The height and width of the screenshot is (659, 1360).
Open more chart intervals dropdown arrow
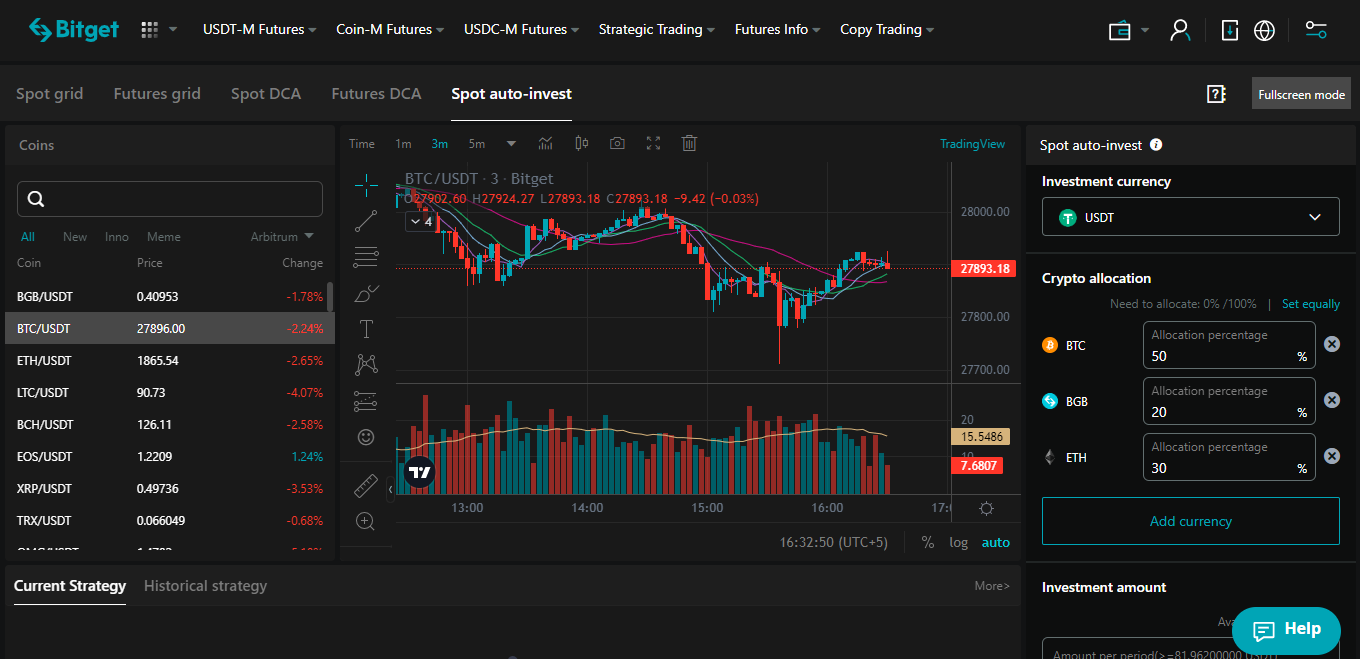pos(511,143)
